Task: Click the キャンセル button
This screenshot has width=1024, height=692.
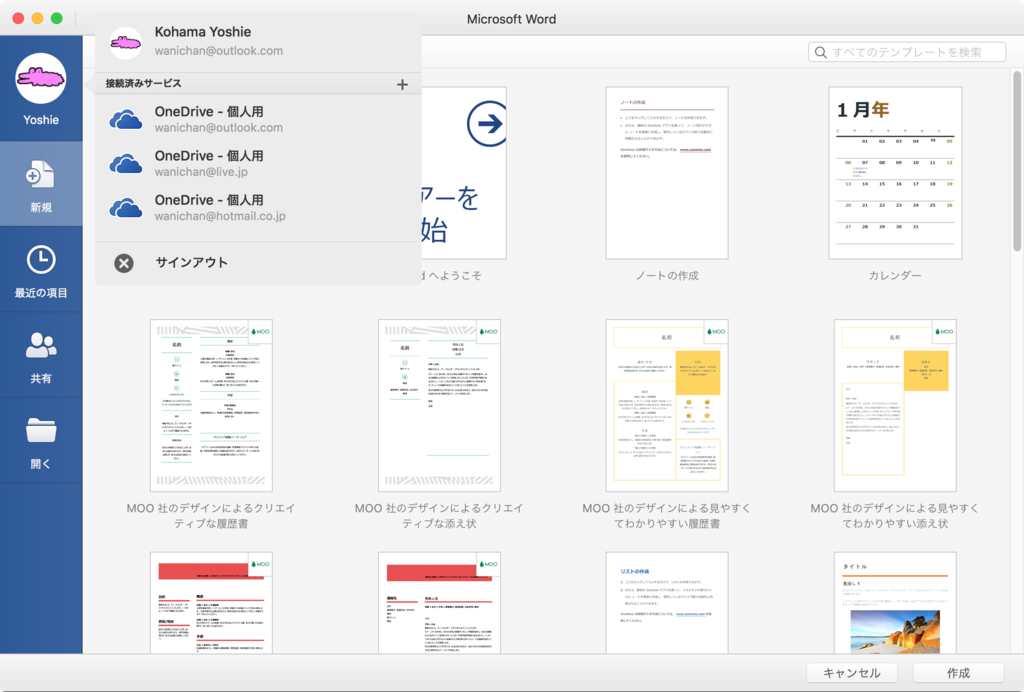Action: coord(852,672)
